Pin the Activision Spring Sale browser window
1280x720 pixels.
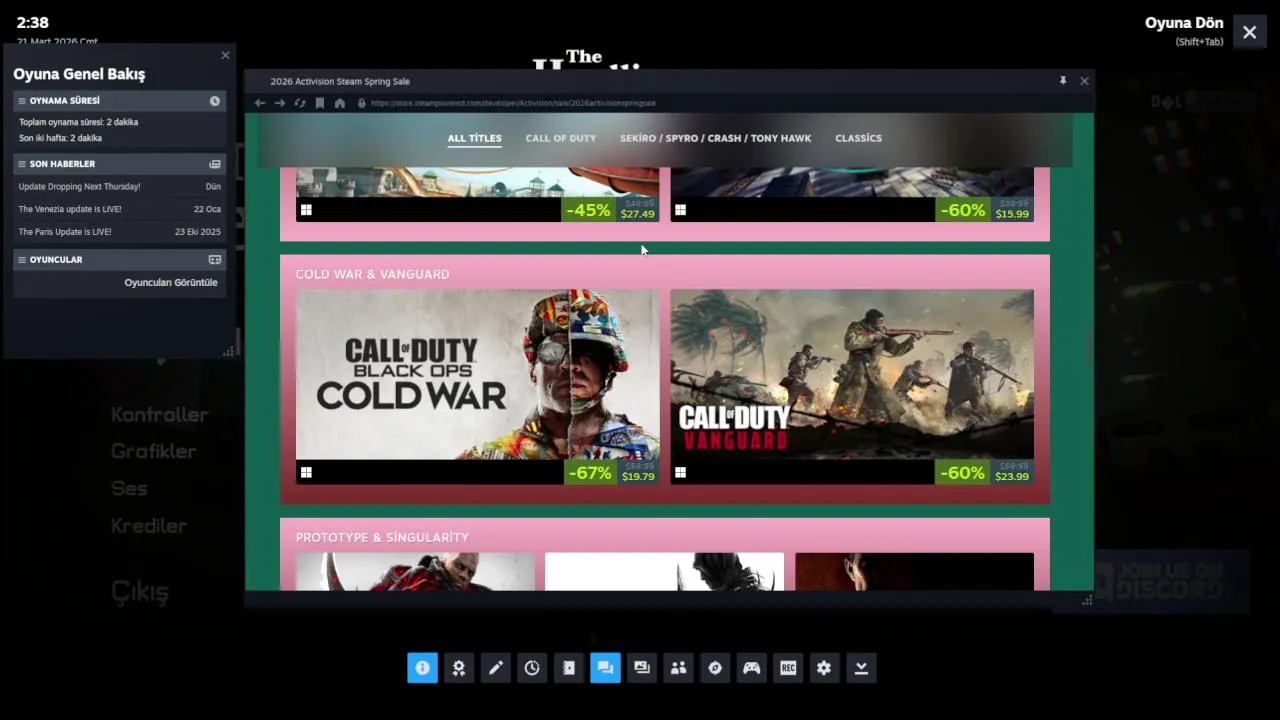[1063, 81]
